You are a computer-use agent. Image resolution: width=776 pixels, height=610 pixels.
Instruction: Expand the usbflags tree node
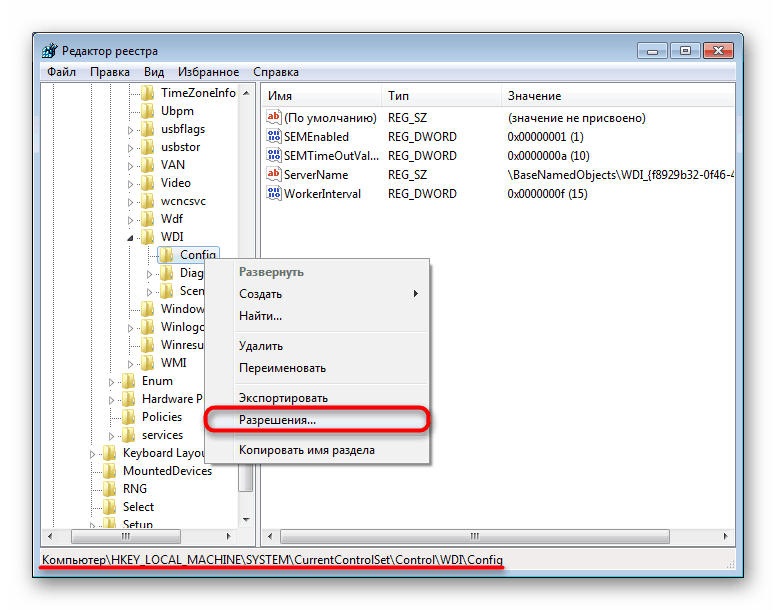click(x=131, y=130)
